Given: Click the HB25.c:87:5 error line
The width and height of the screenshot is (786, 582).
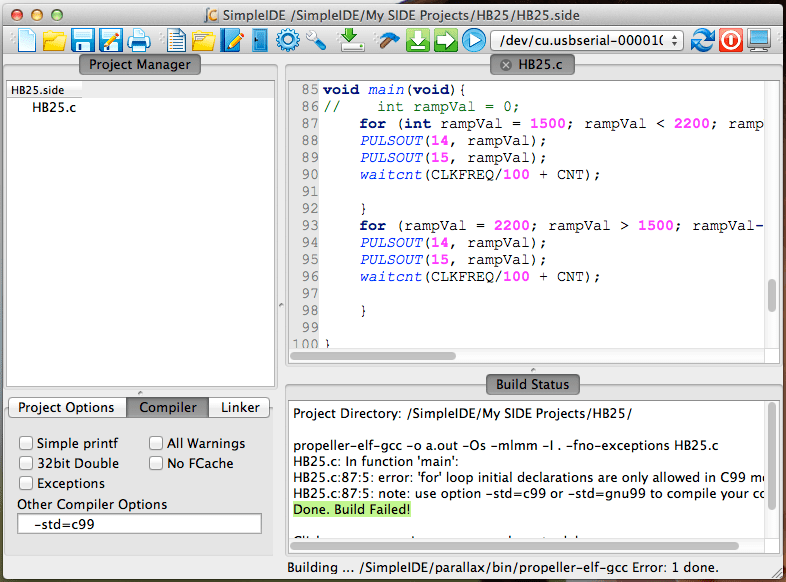Looking at the screenshot, I should tap(528, 477).
